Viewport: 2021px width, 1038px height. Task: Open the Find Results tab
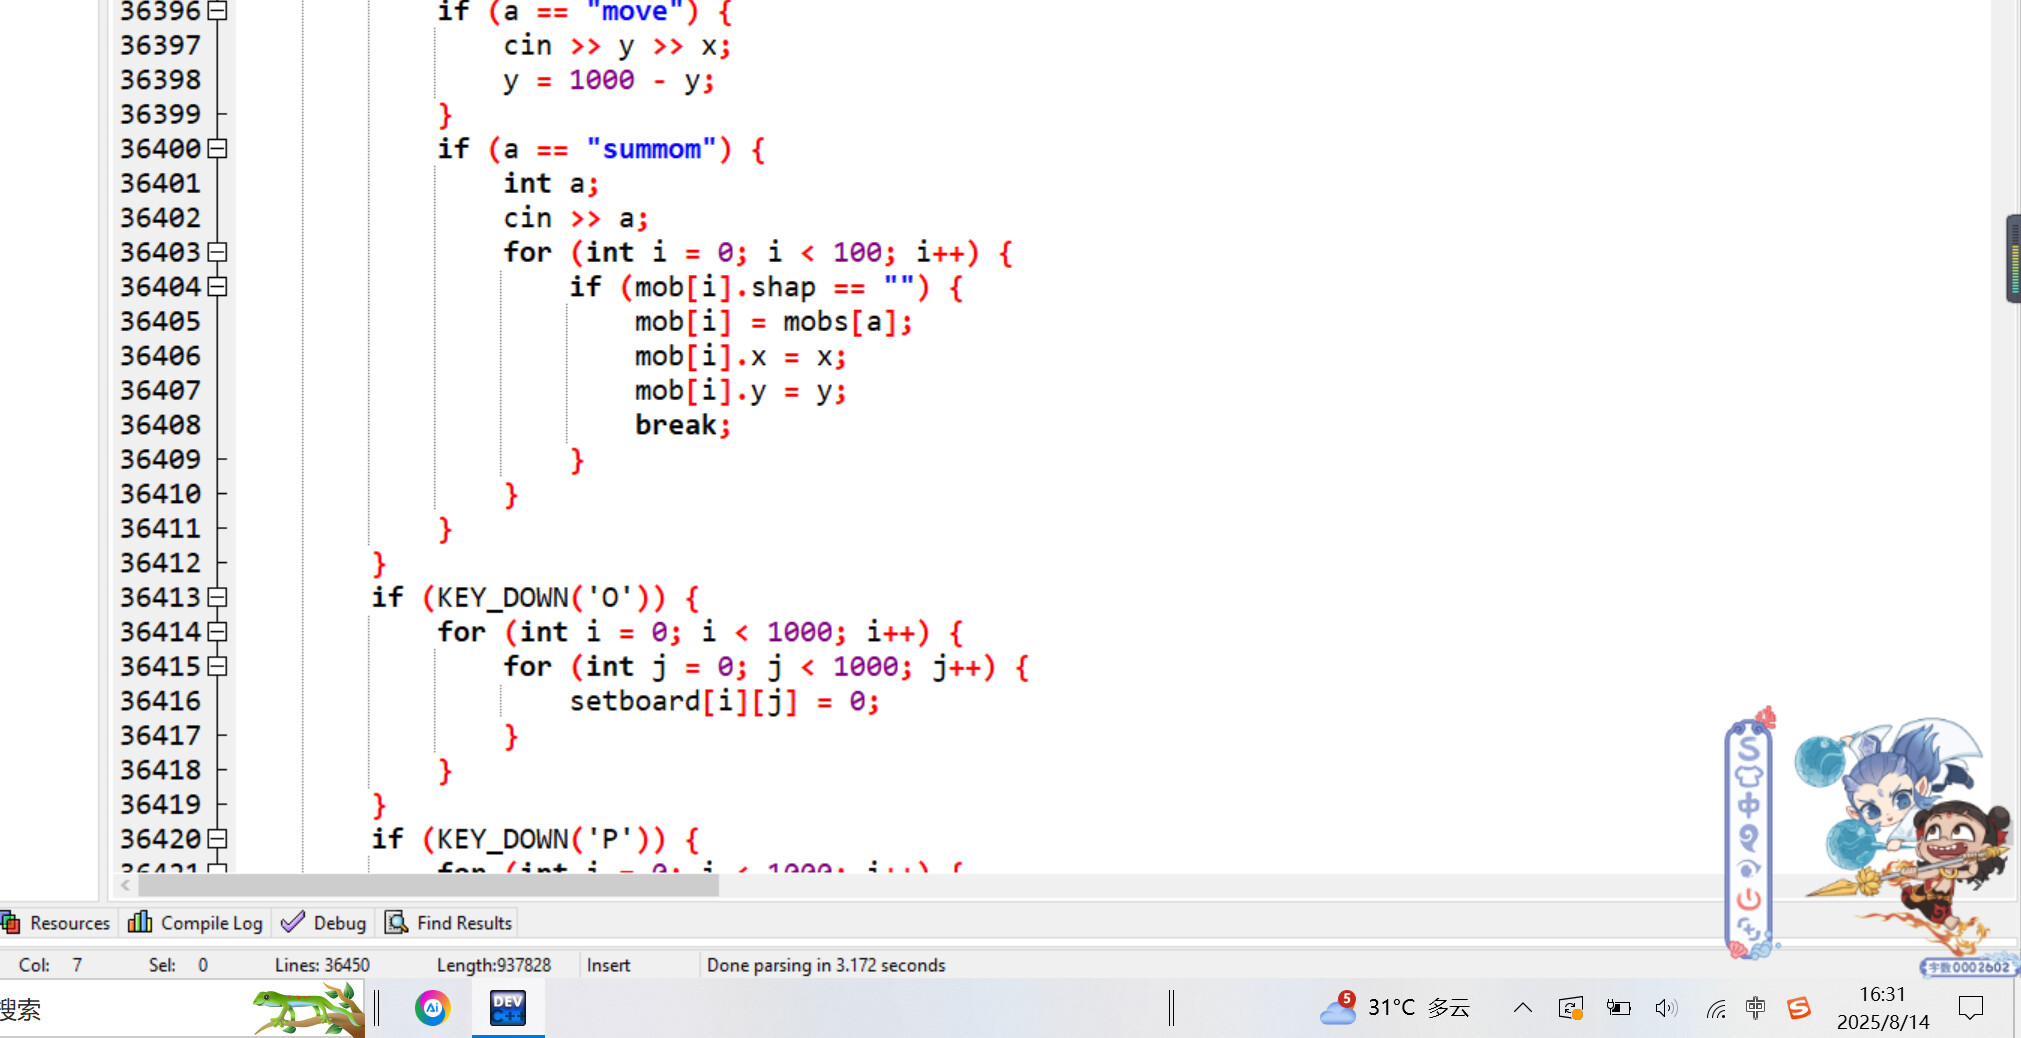click(x=450, y=923)
